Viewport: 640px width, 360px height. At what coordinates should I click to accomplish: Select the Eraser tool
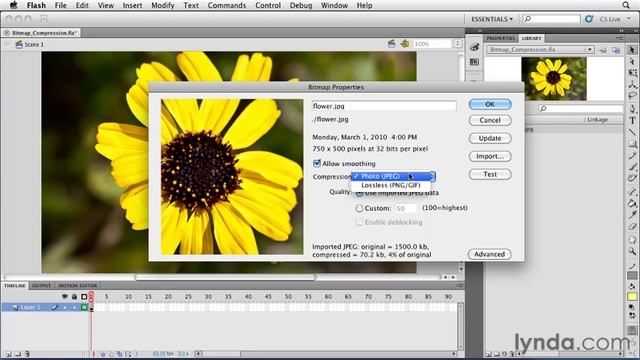pos(632,226)
